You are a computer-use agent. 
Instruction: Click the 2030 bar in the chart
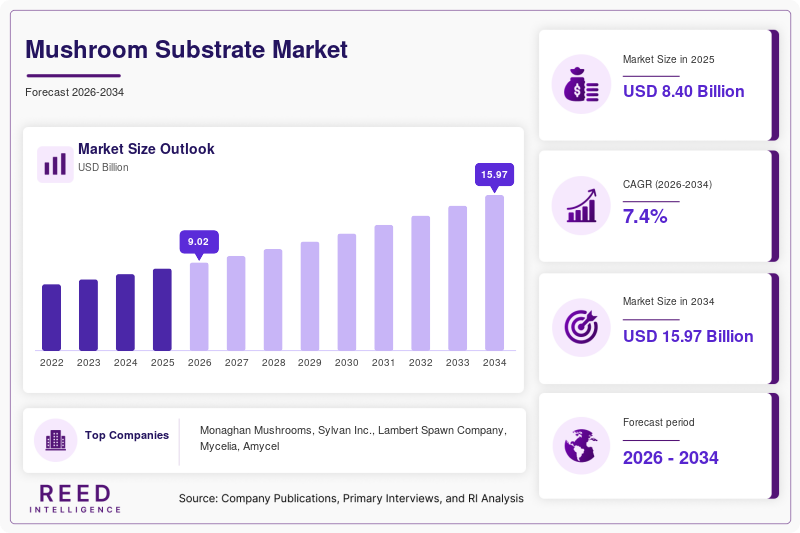tap(347, 292)
